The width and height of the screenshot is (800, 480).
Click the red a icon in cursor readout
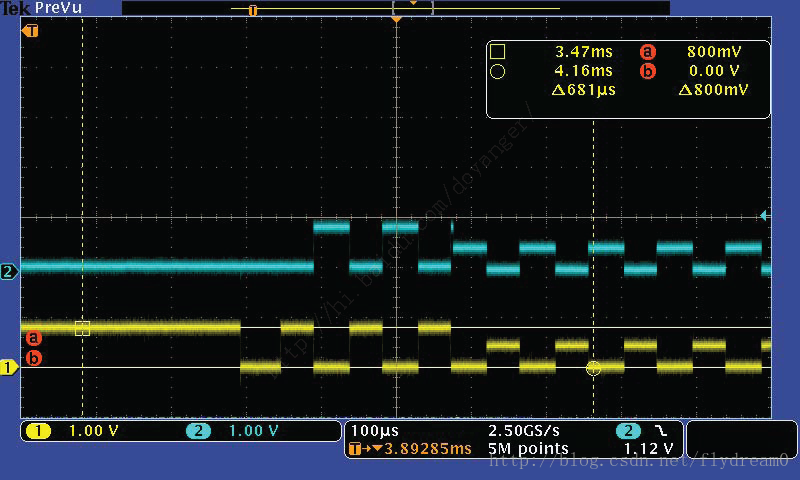[x=647, y=52]
